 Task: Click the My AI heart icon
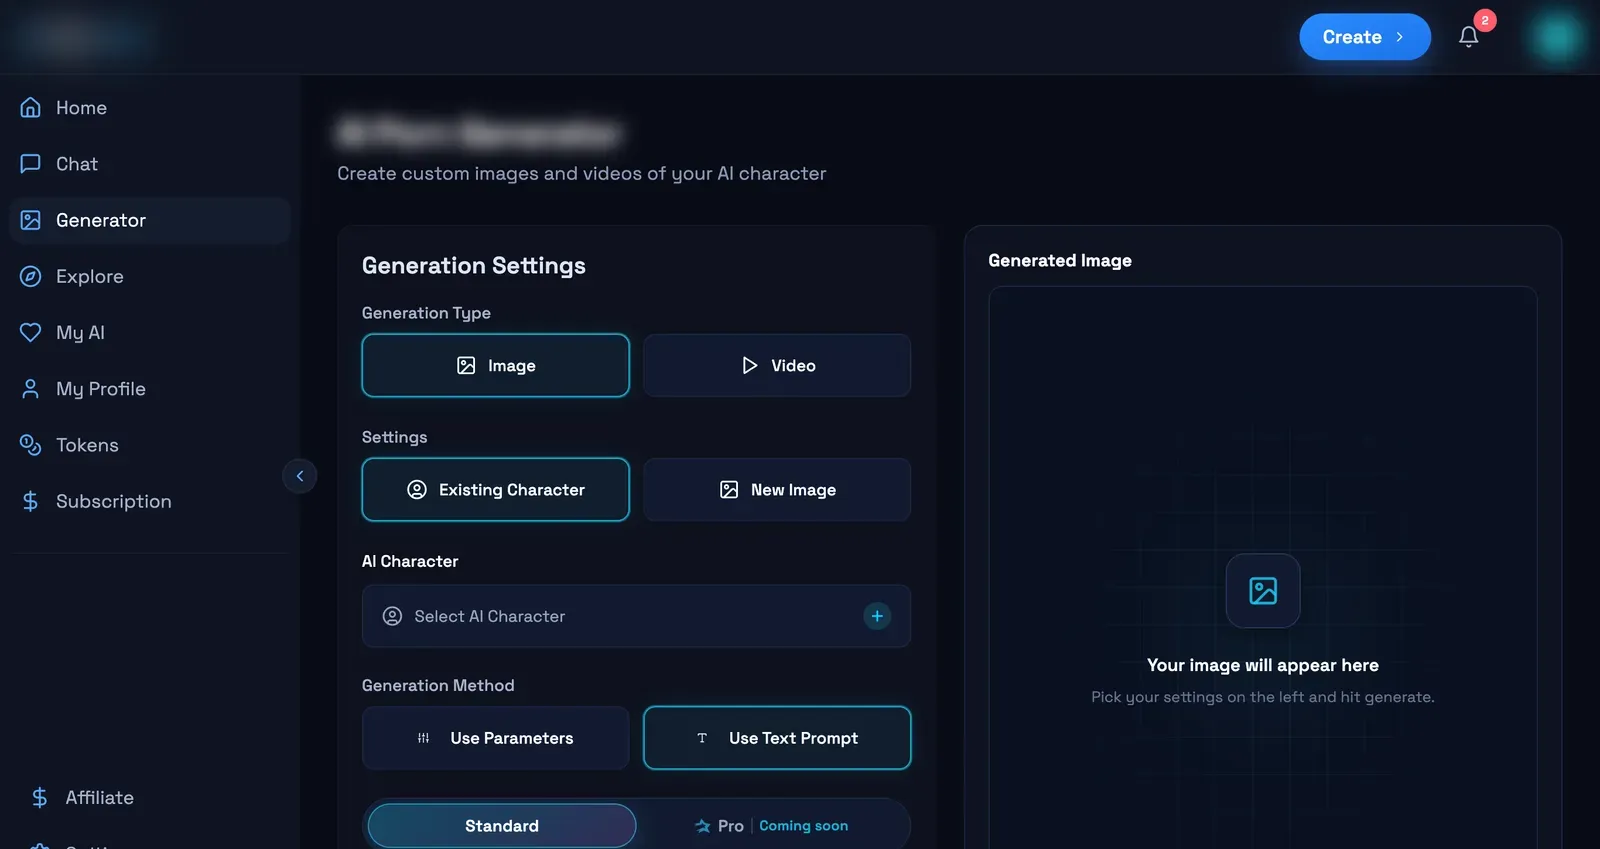[x=31, y=332]
